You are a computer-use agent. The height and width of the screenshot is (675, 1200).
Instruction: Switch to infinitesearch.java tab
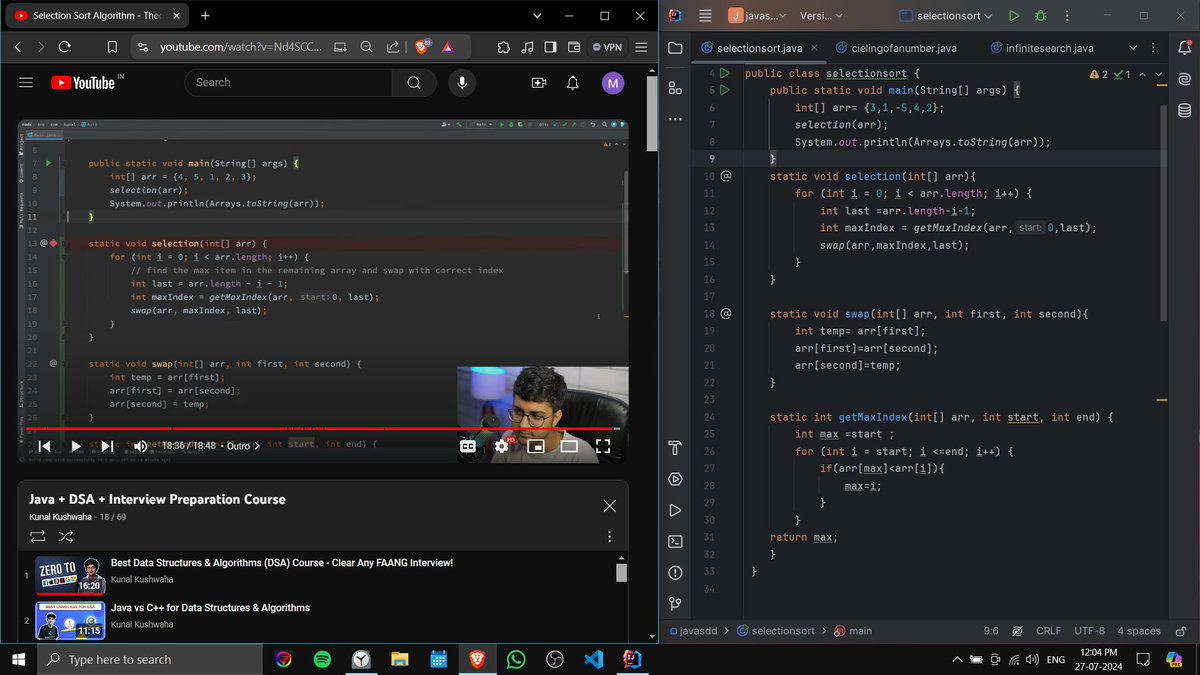coord(1040,48)
